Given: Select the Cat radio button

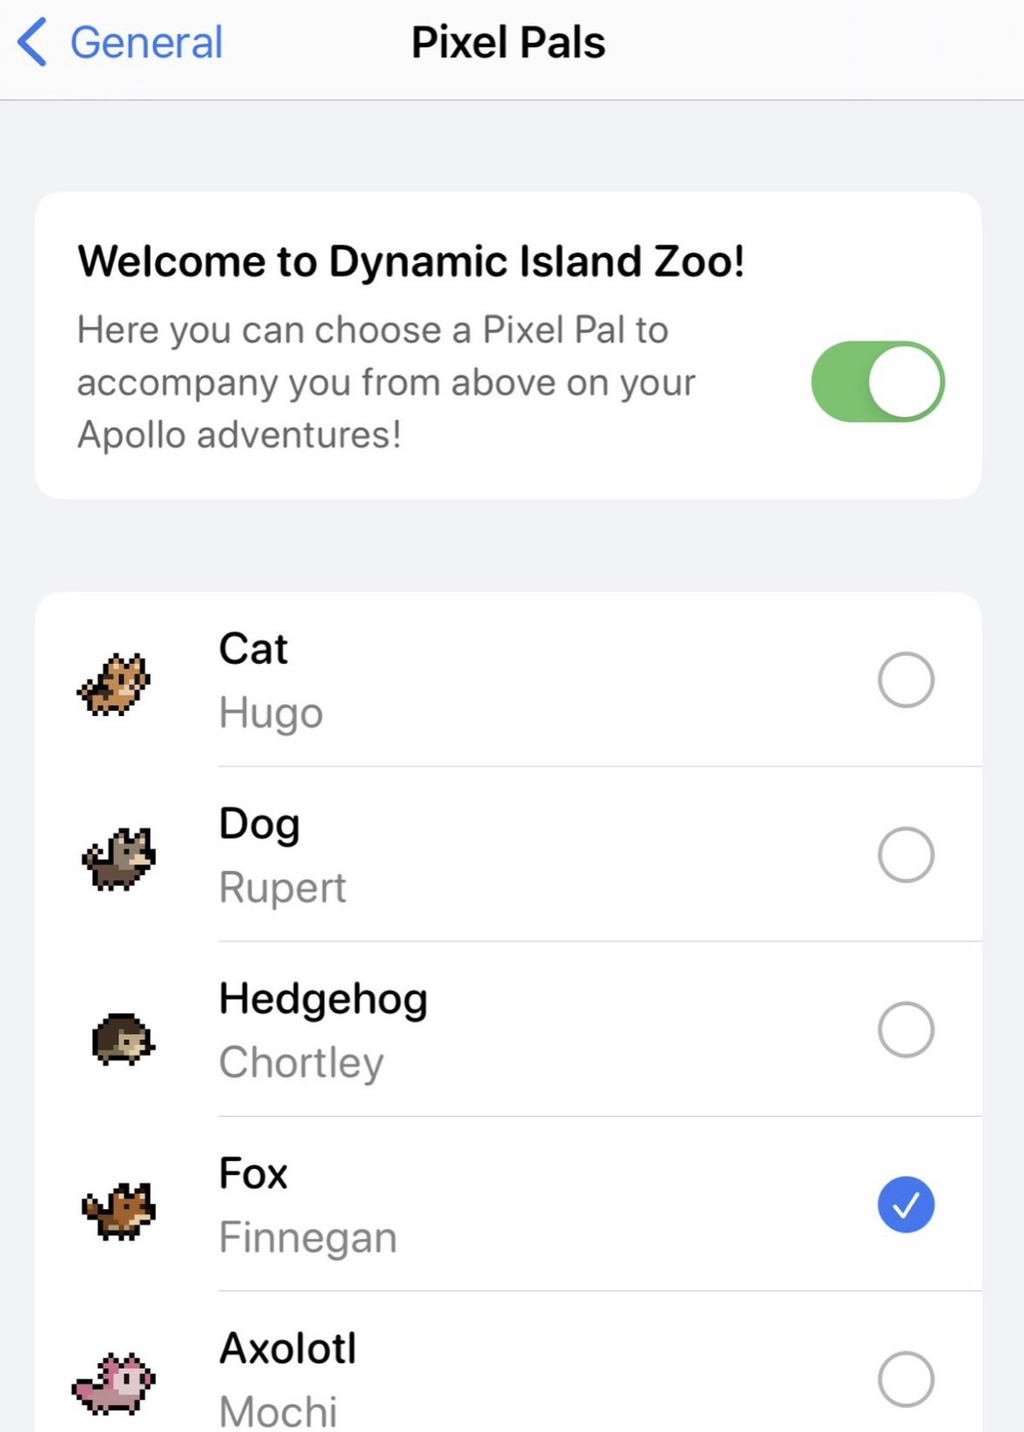Looking at the screenshot, I should click(x=906, y=680).
